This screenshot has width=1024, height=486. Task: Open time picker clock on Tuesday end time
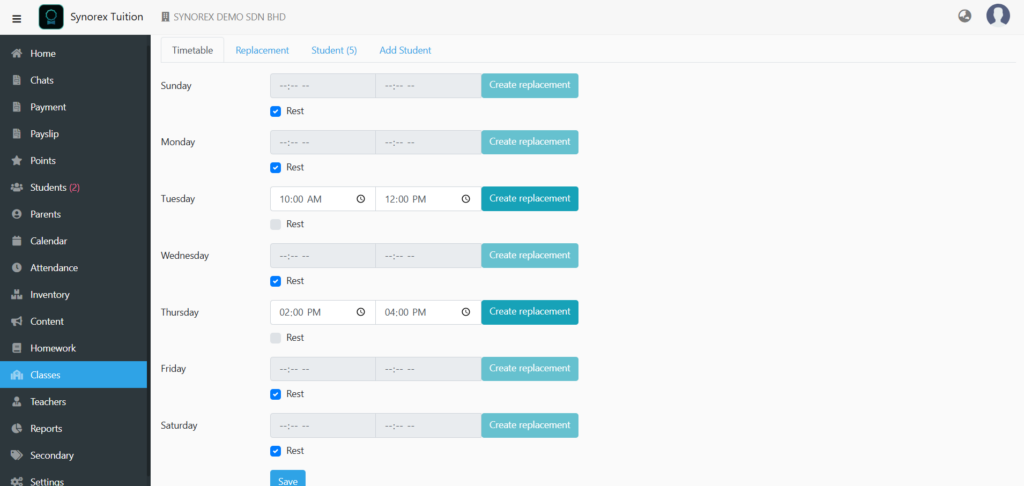point(466,199)
